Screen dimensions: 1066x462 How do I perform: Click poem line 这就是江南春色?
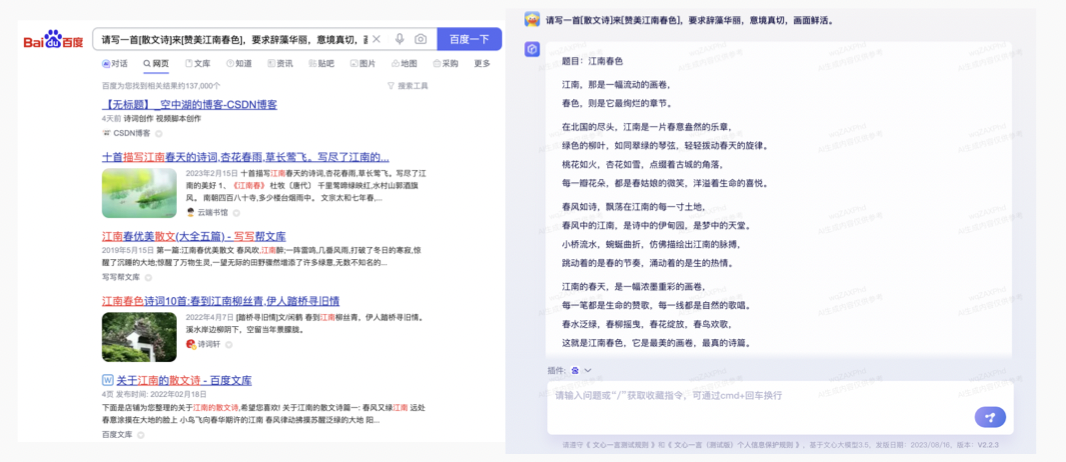click(656, 342)
